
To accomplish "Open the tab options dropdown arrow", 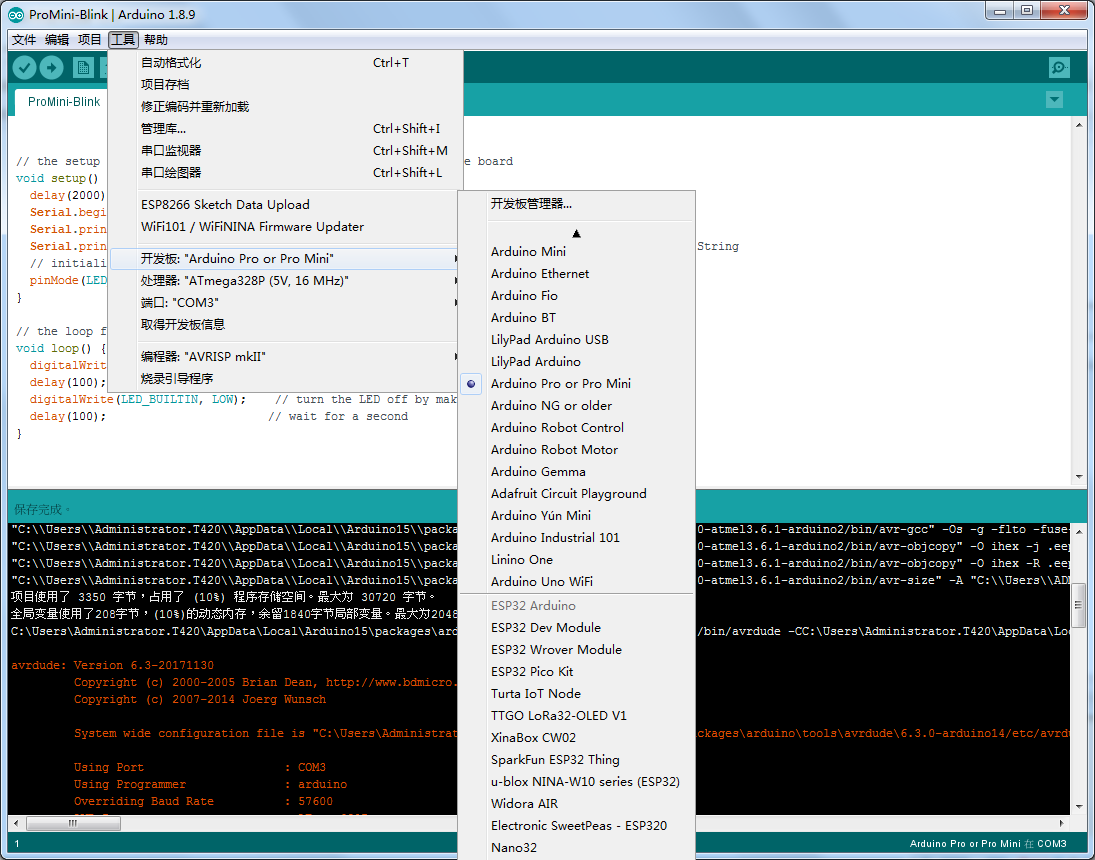I will [1054, 100].
